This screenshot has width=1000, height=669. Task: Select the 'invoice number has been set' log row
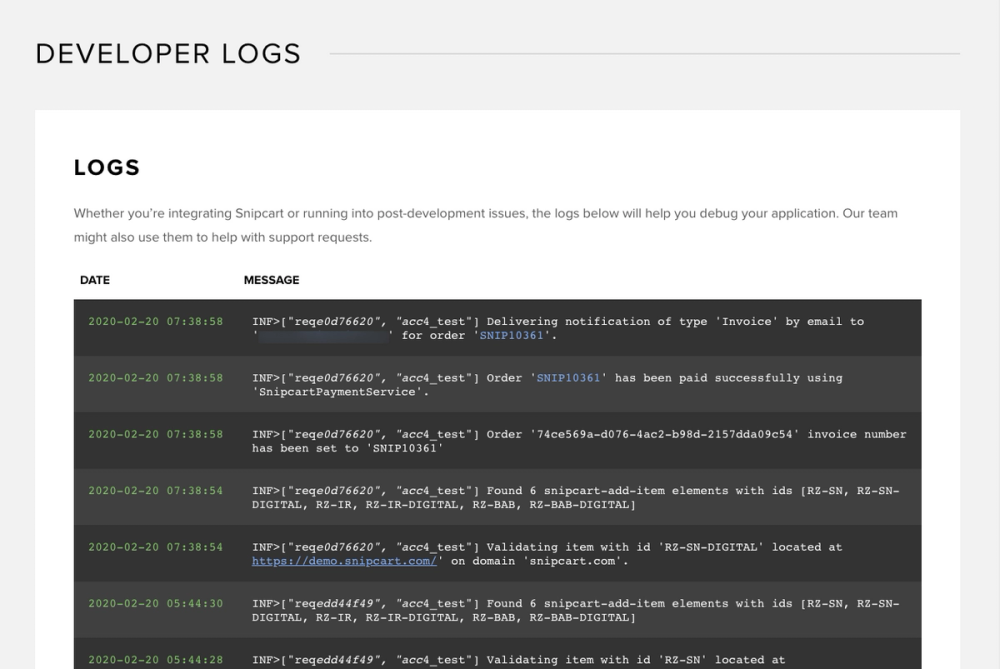[578, 441]
